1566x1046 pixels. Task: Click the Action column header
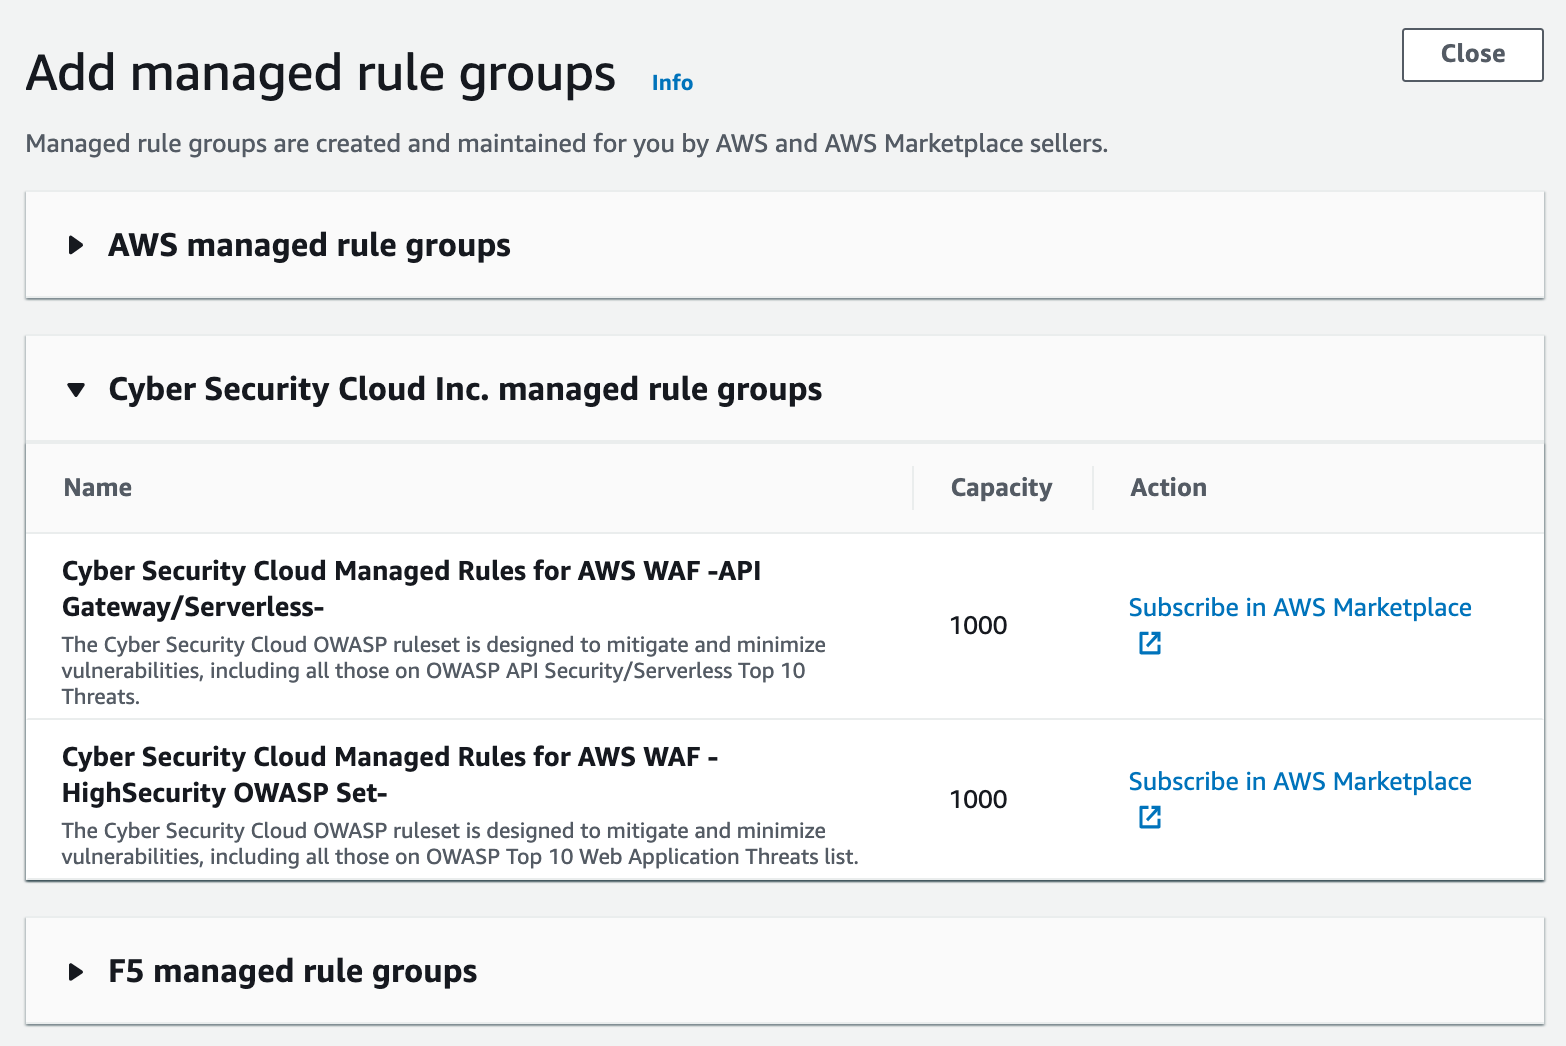(x=1168, y=487)
